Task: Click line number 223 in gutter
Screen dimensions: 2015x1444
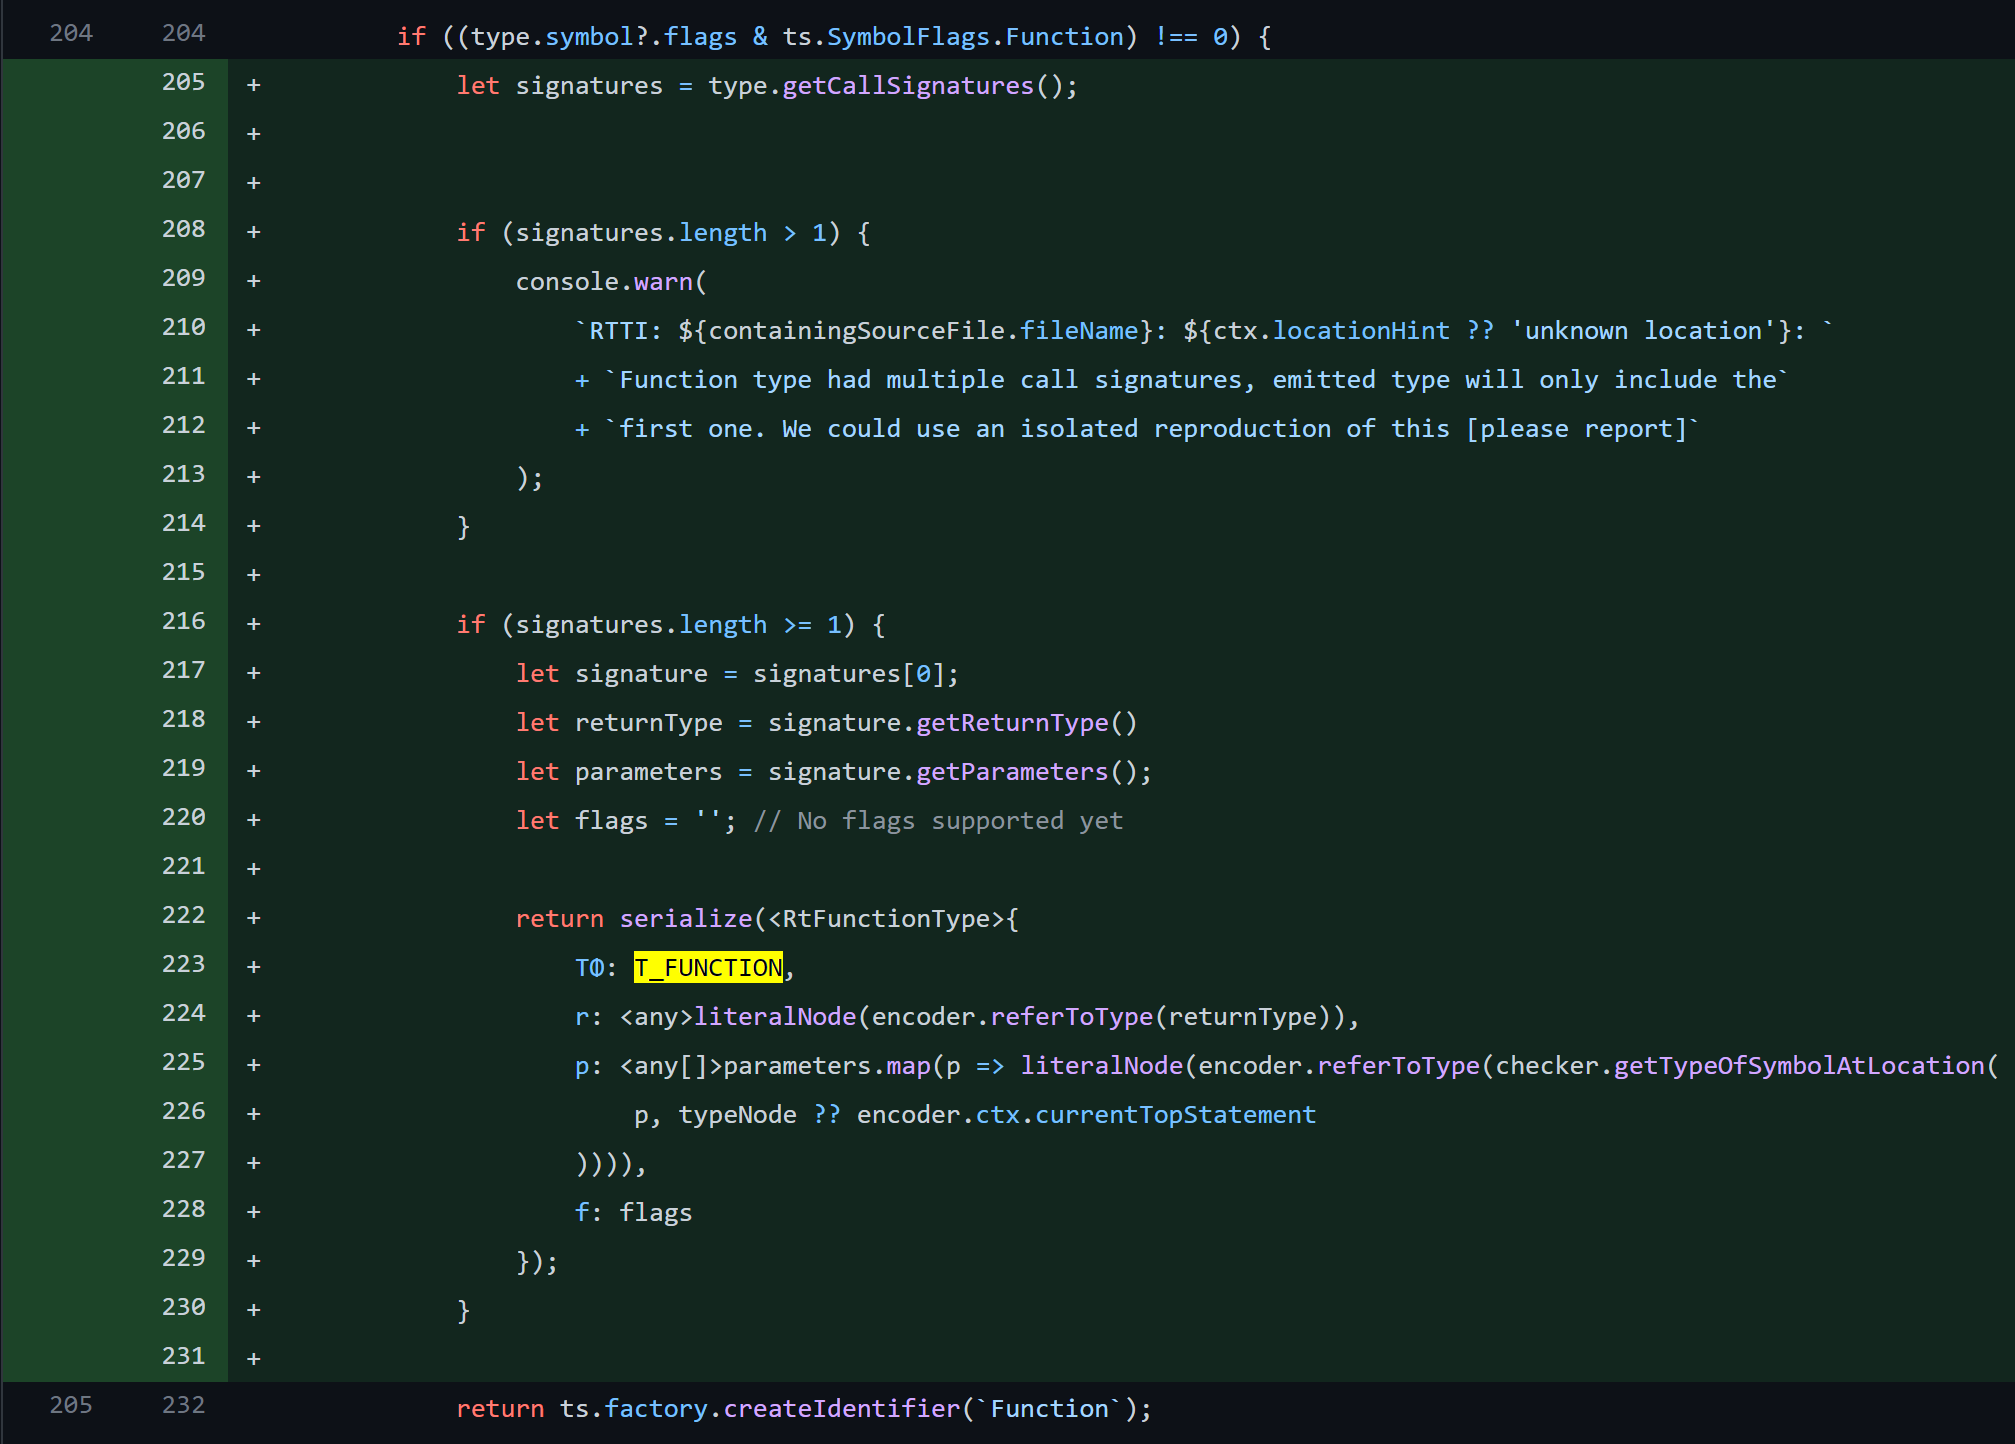Action: (x=183, y=964)
